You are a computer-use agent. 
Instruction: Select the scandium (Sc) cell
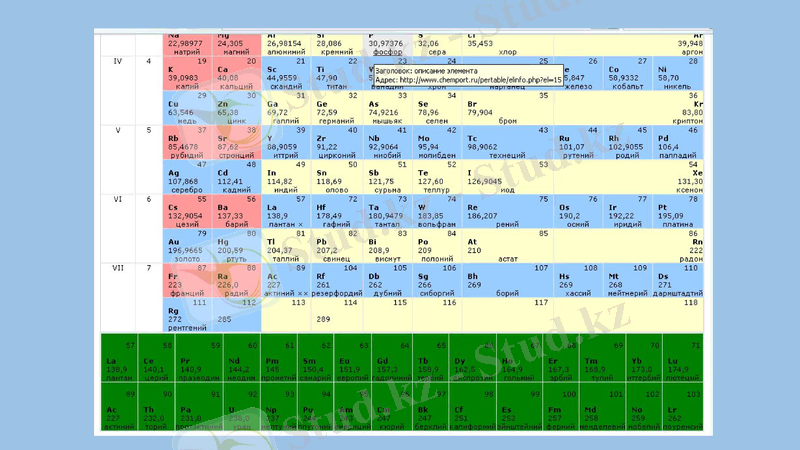coord(287,73)
